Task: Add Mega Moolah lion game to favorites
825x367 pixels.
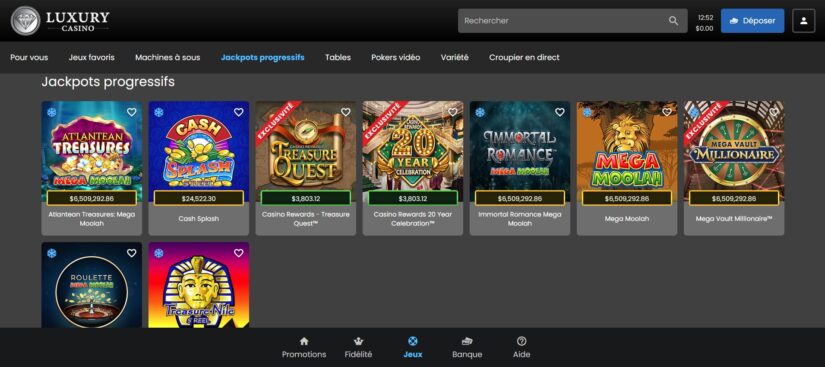Action: (x=667, y=112)
